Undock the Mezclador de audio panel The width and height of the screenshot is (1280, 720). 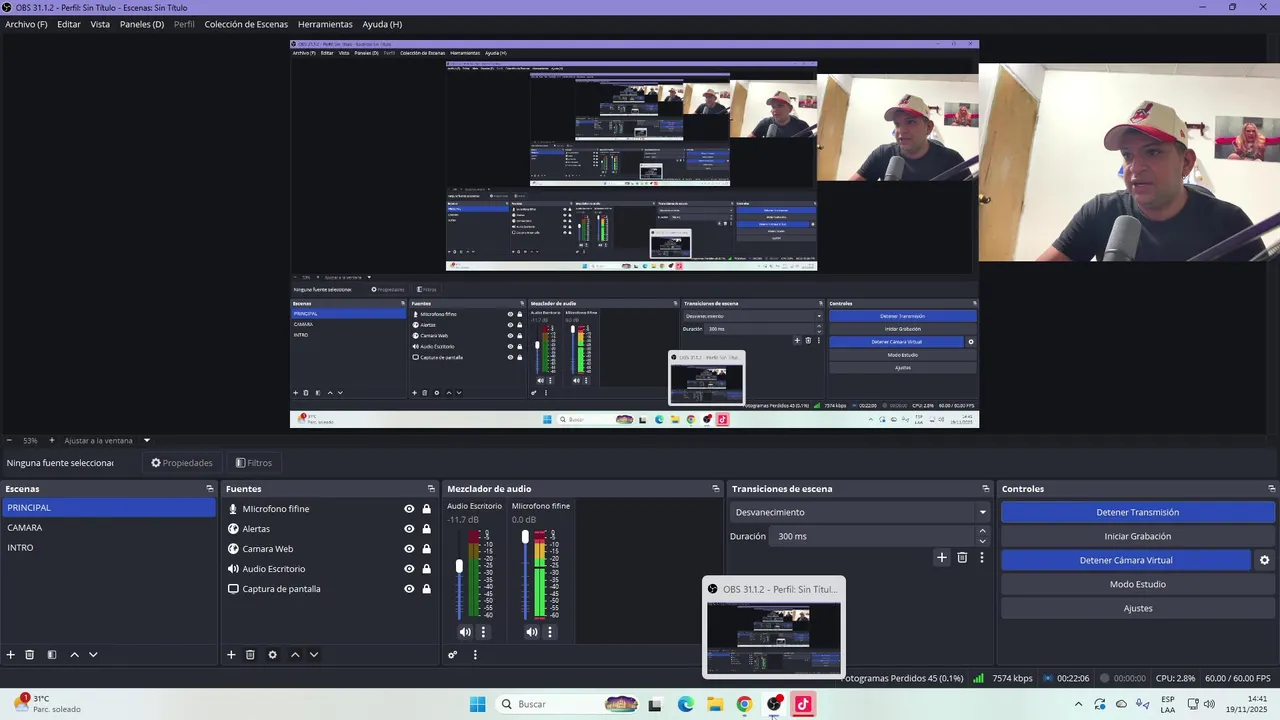[716, 489]
